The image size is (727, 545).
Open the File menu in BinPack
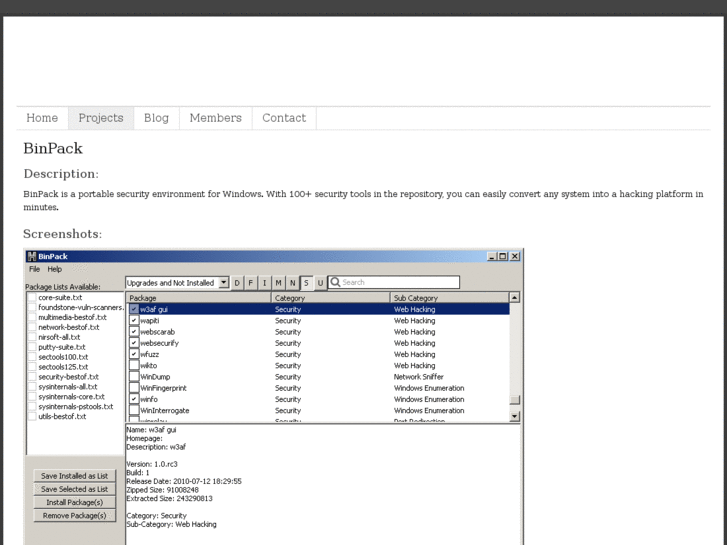[x=34, y=269]
